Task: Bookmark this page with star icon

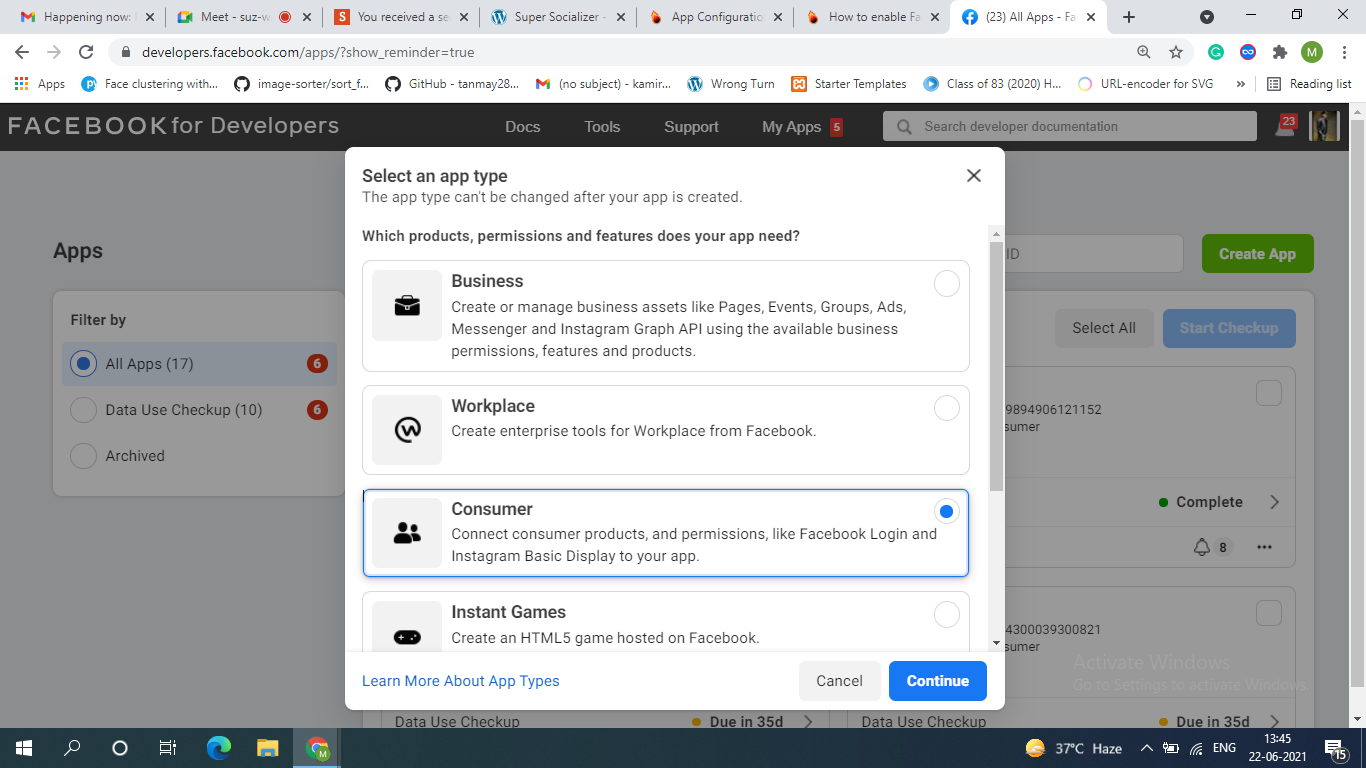Action: [1176, 52]
